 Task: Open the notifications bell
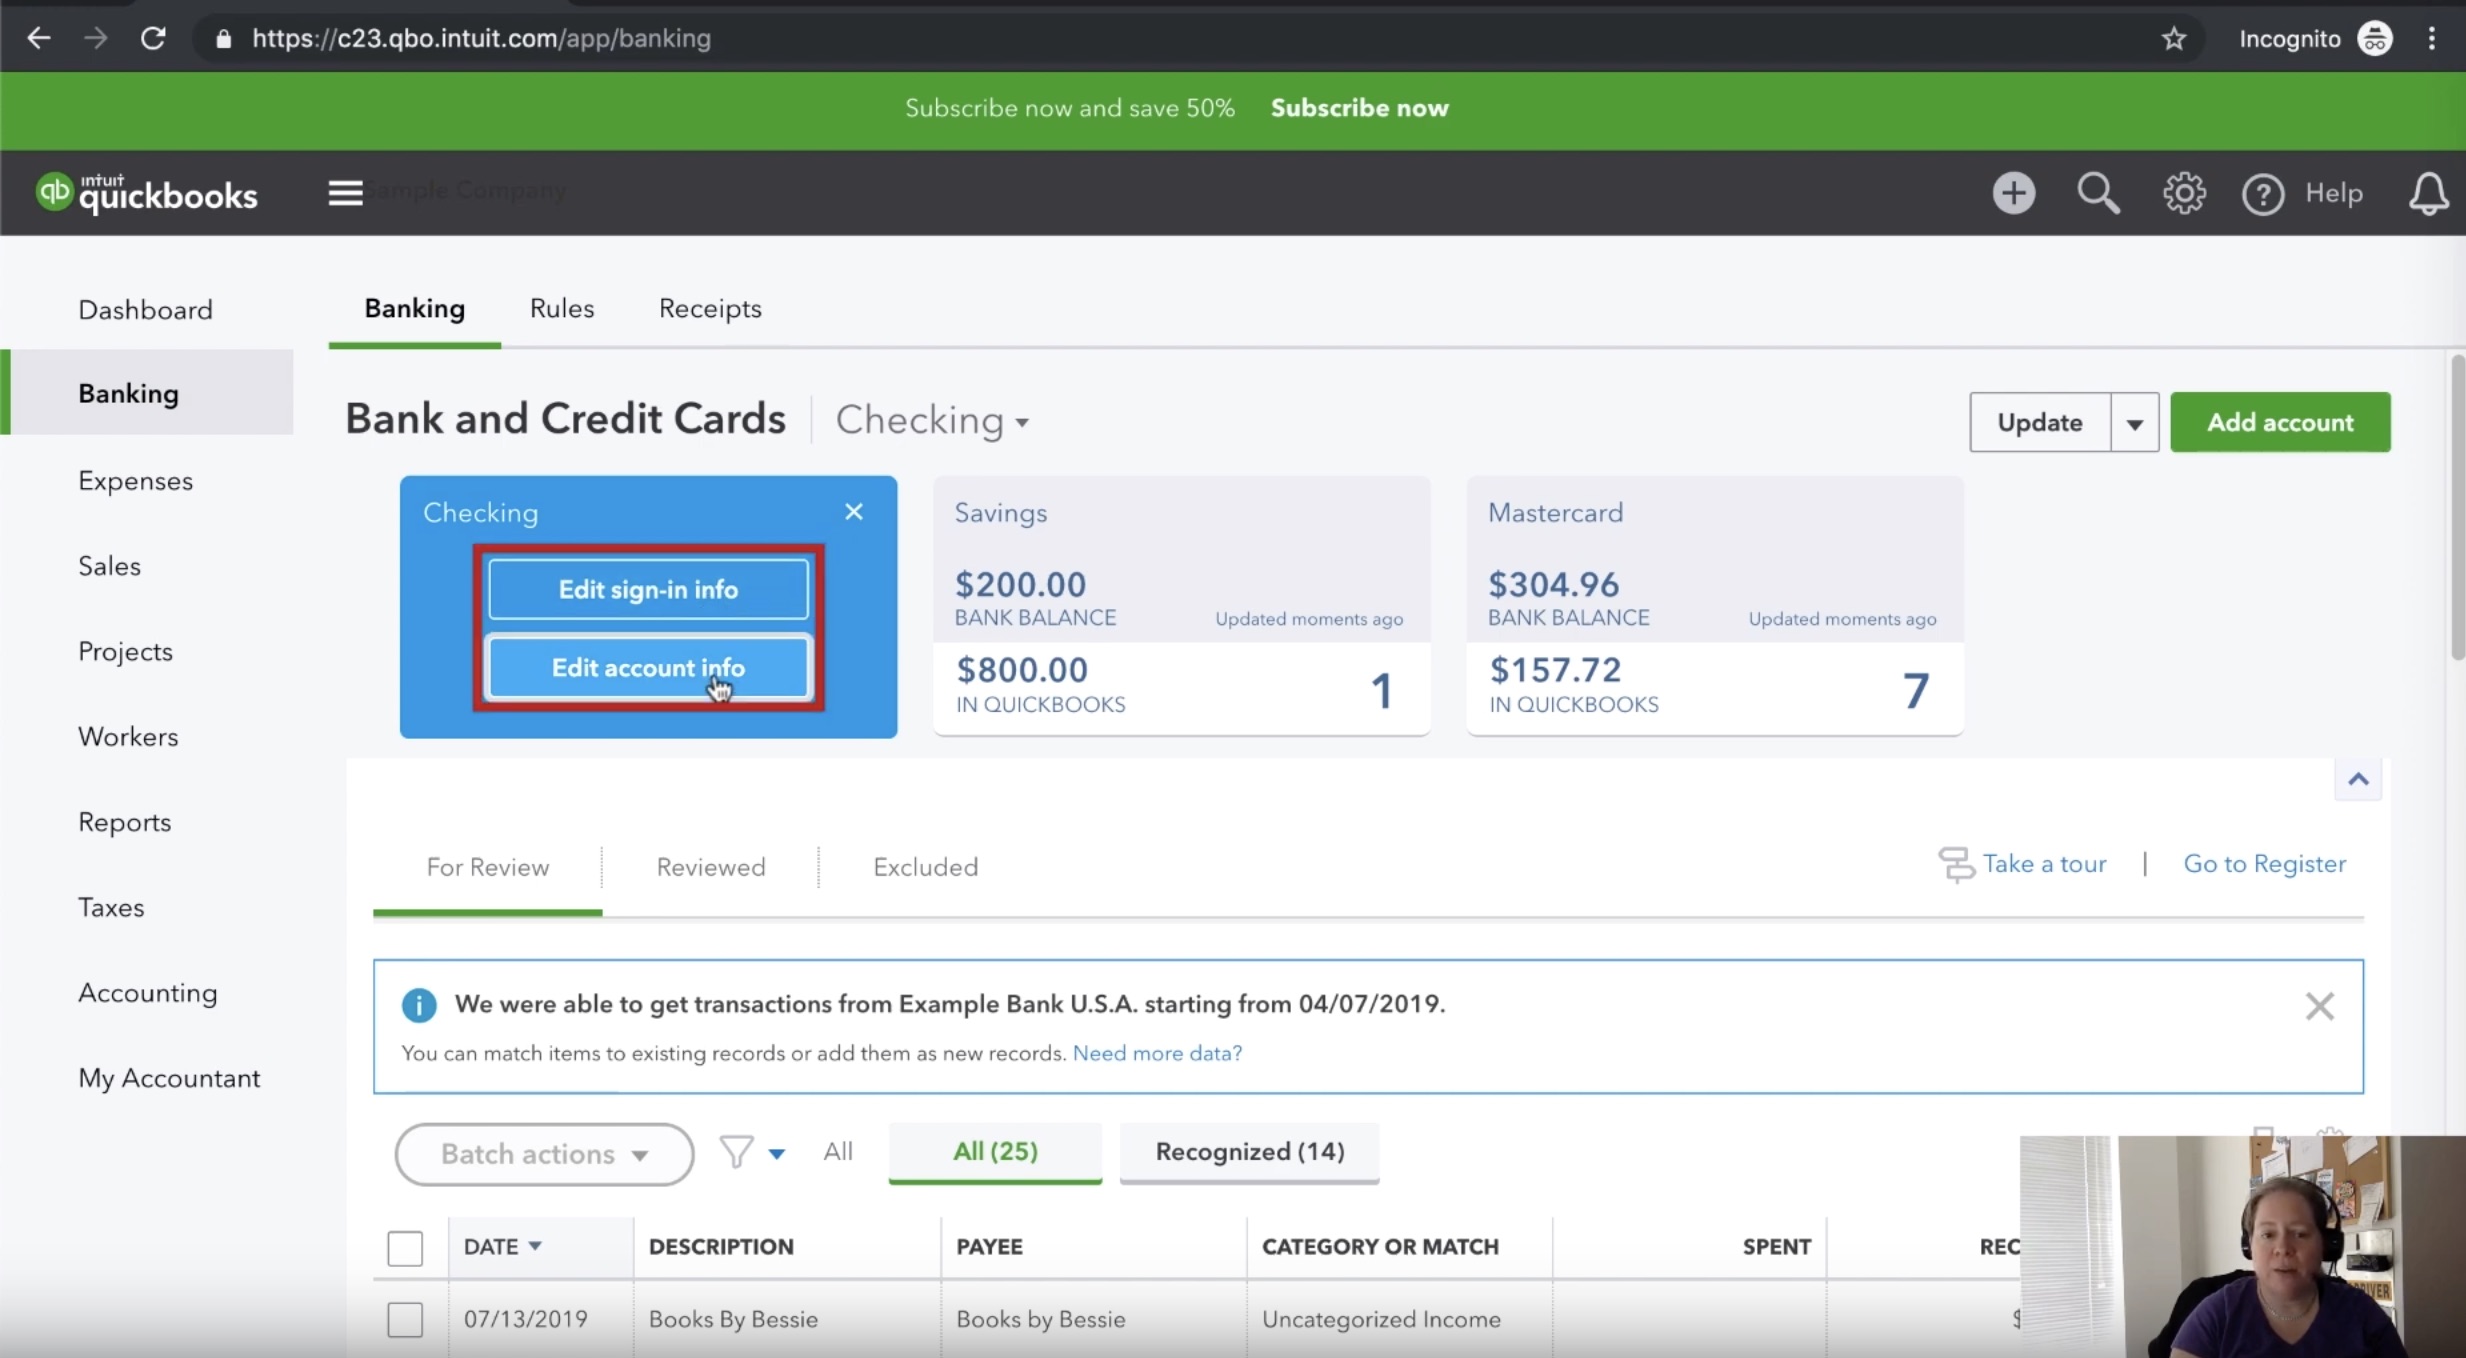[2428, 193]
